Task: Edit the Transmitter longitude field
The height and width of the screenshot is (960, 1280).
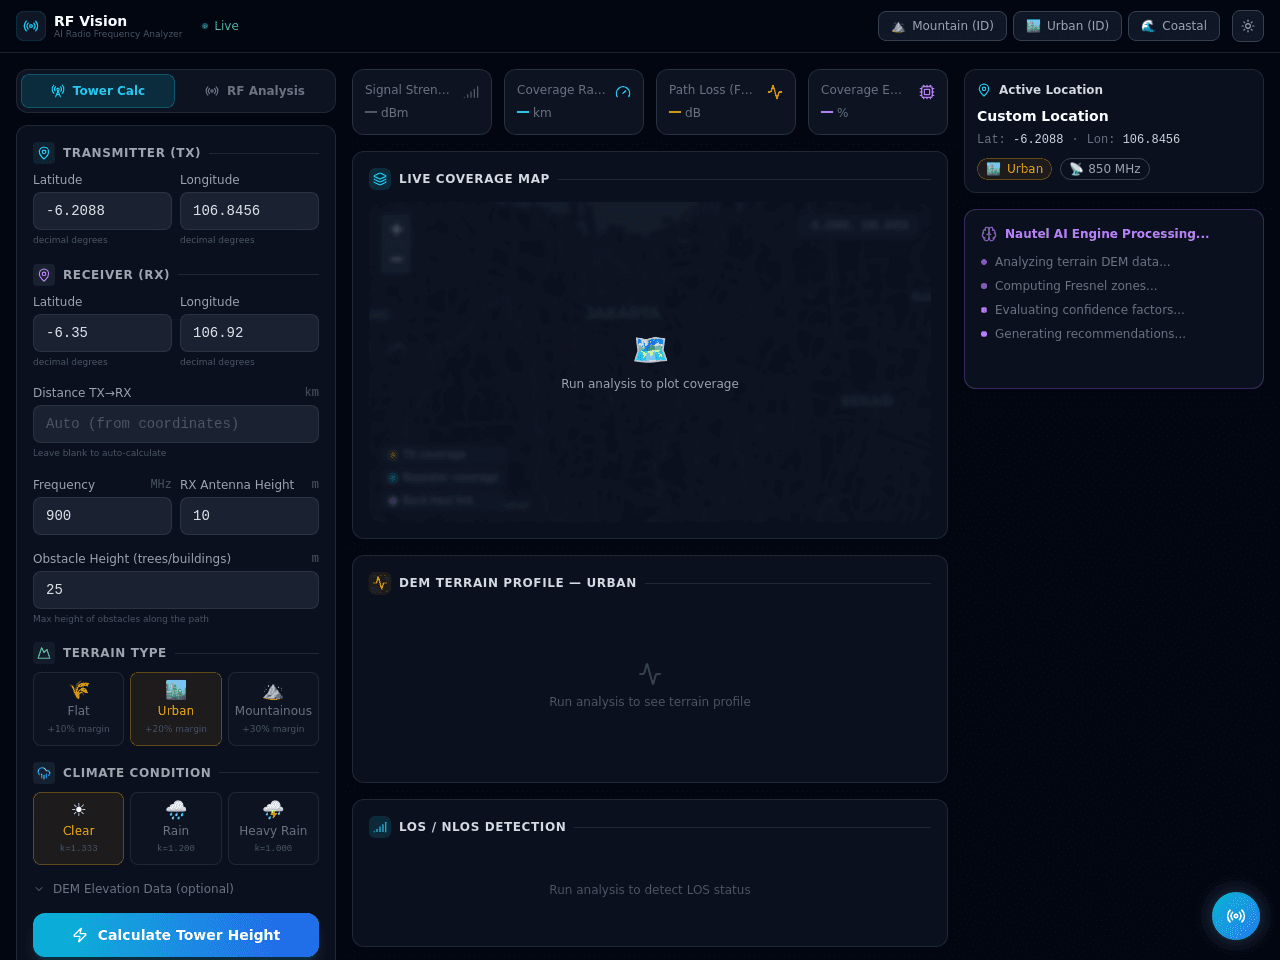Action: point(249,211)
